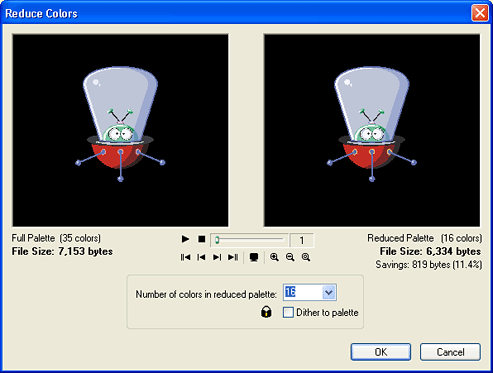
Task: Click the frame position slider
Action: 249,240
